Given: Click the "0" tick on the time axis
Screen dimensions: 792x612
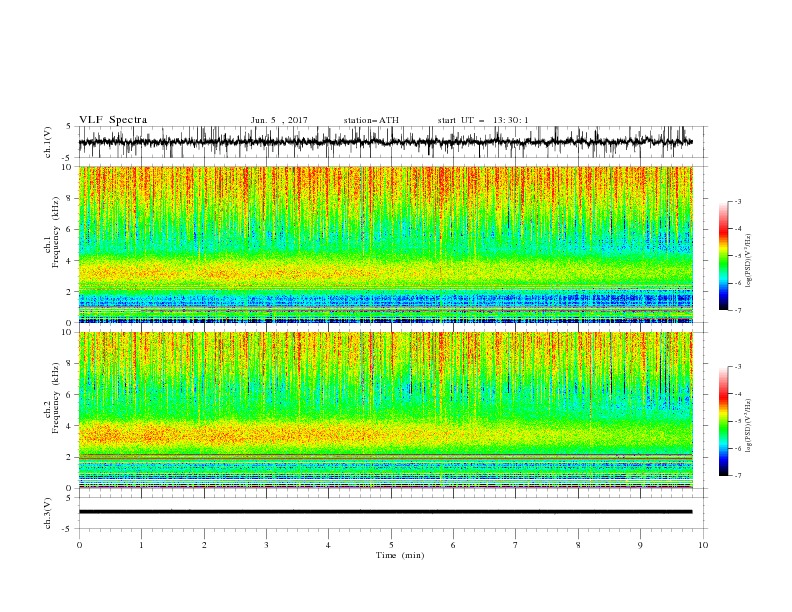Looking at the screenshot, I should (x=79, y=545).
